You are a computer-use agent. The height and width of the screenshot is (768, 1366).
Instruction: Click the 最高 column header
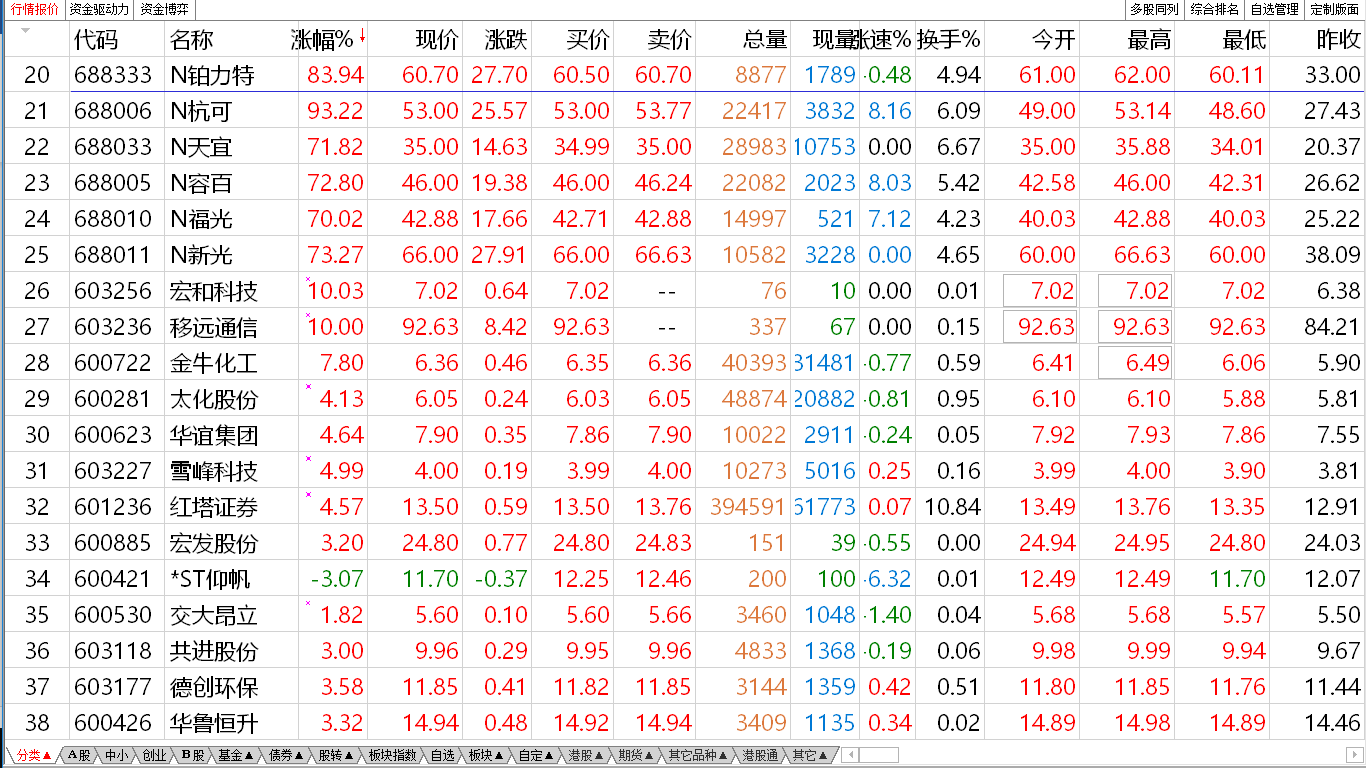click(x=1149, y=40)
